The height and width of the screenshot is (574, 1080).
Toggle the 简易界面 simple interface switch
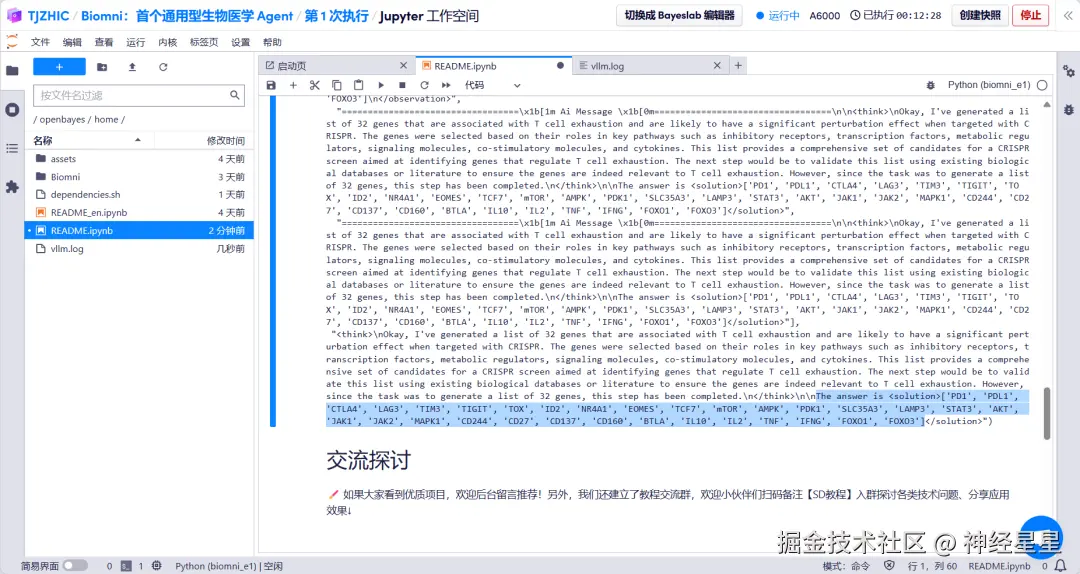[75, 566]
